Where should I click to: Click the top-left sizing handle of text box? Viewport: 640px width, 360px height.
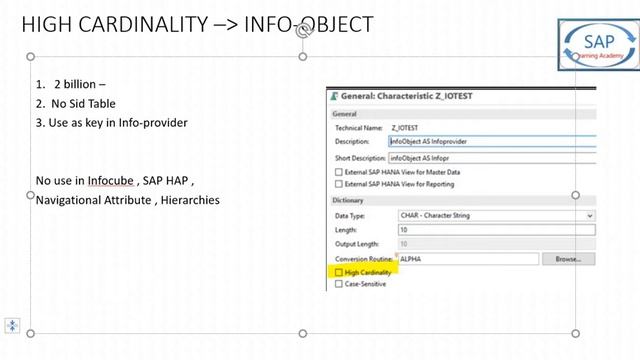point(31,57)
